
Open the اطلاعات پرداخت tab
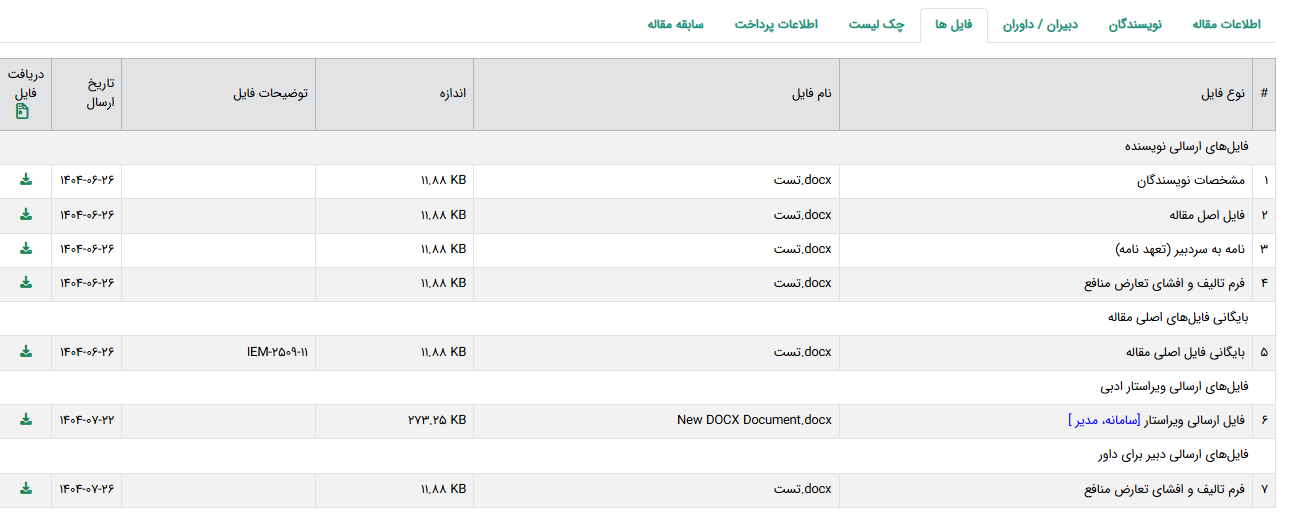(776, 25)
